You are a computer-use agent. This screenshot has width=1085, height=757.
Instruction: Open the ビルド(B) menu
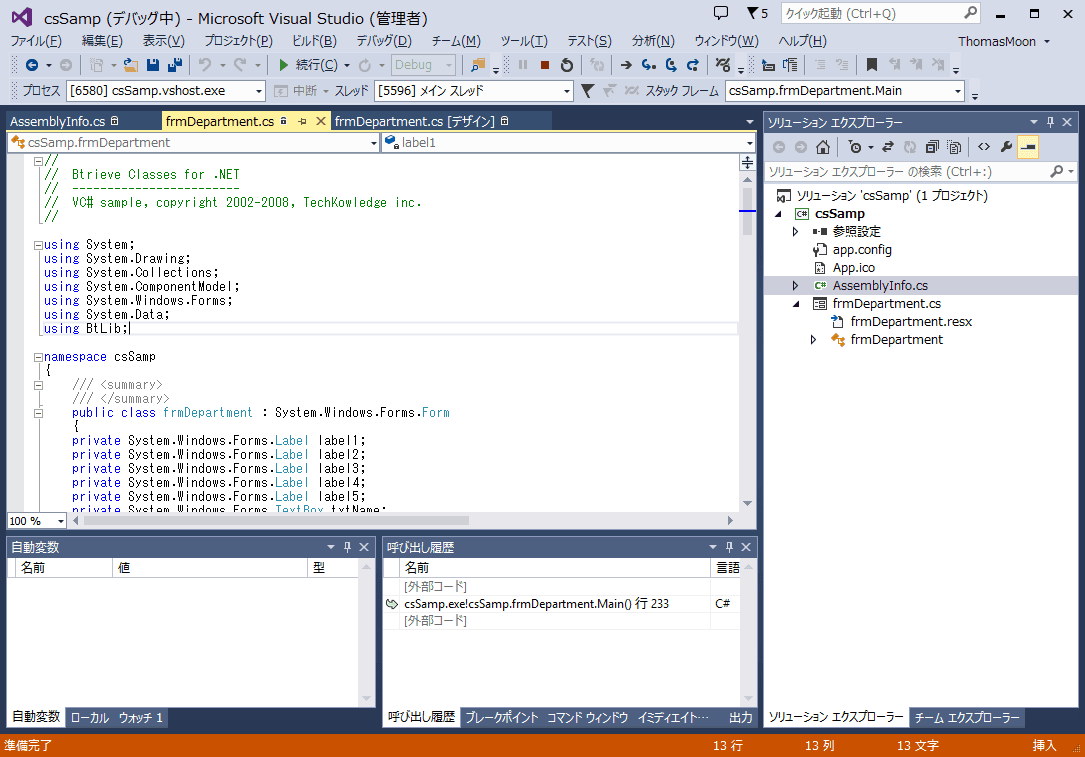pos(314,41)
